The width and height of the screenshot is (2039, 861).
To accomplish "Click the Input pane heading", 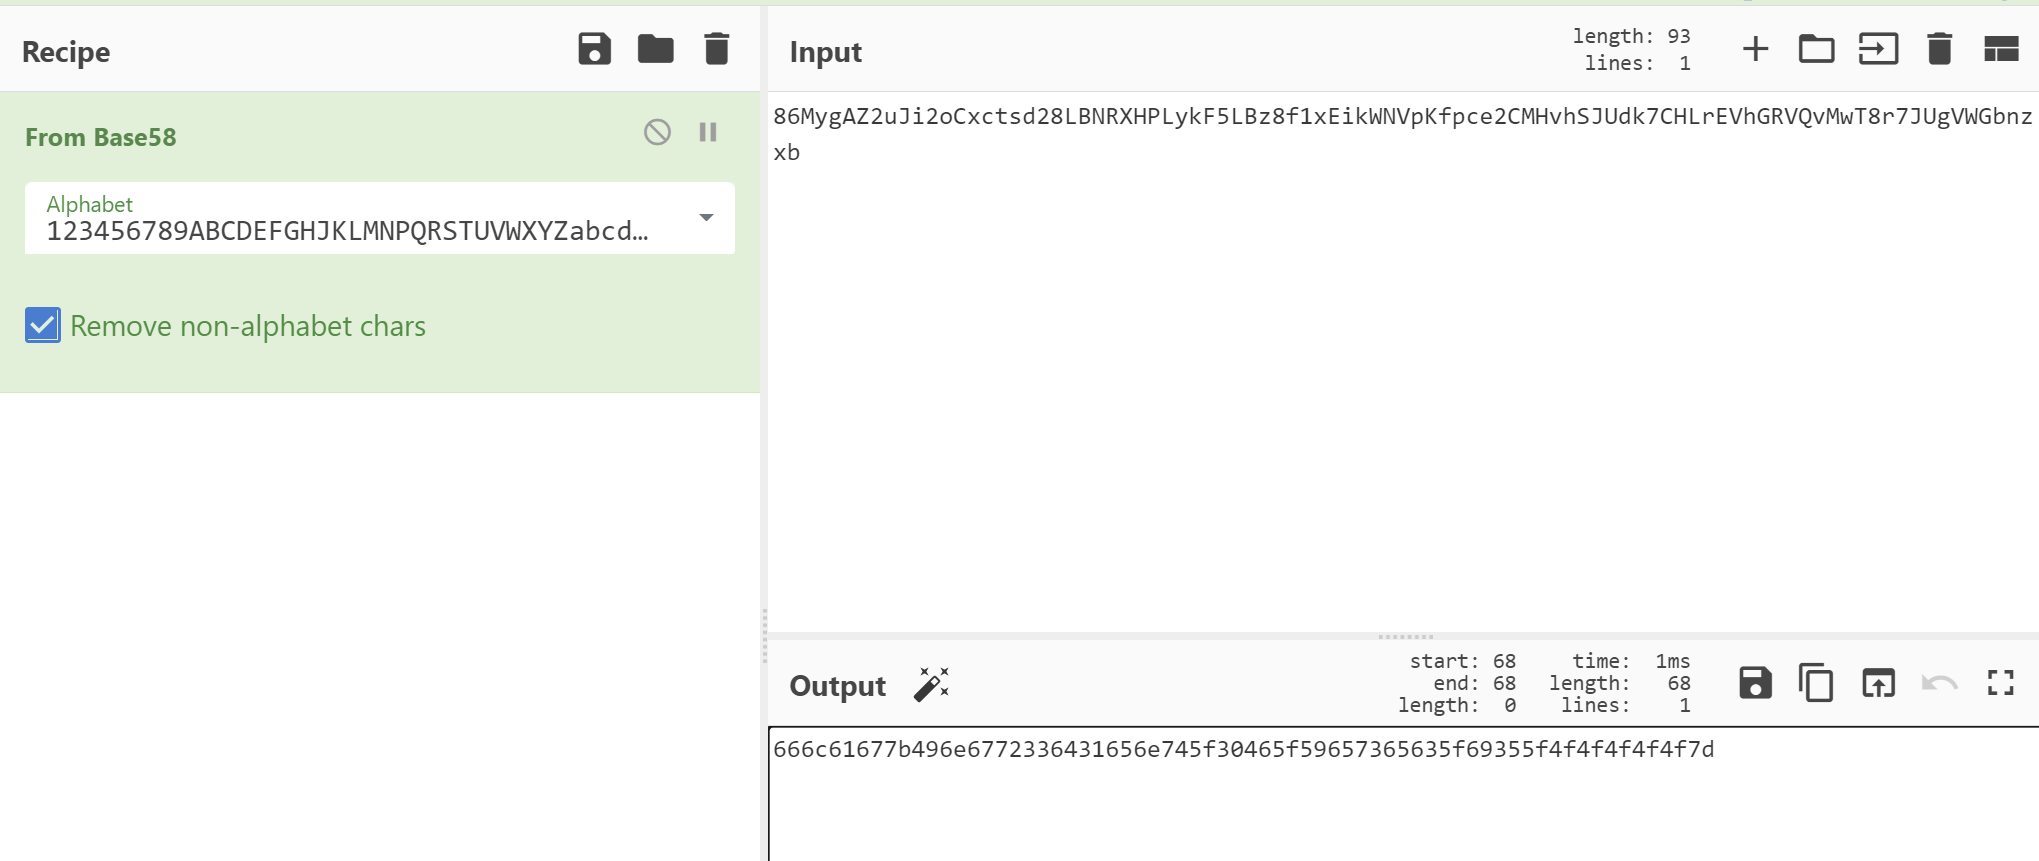I will coord(826,51).
